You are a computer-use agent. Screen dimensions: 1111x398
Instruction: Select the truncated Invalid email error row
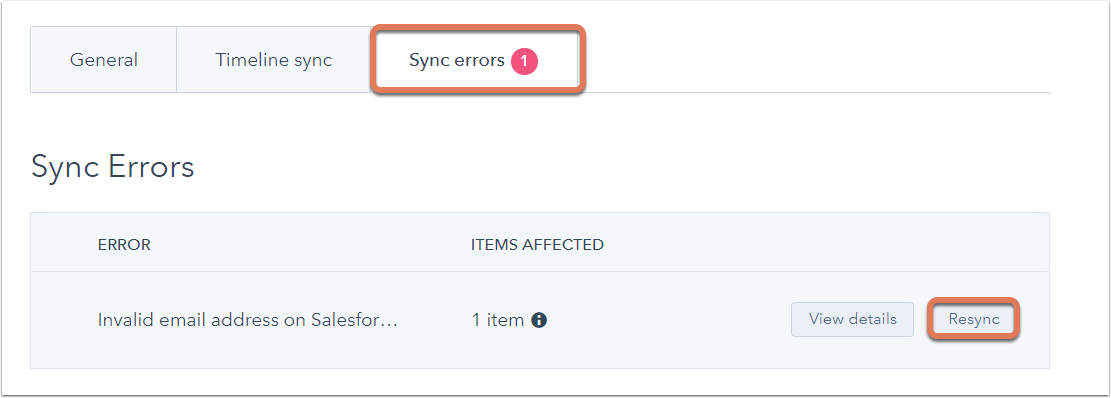click(539, 320)
